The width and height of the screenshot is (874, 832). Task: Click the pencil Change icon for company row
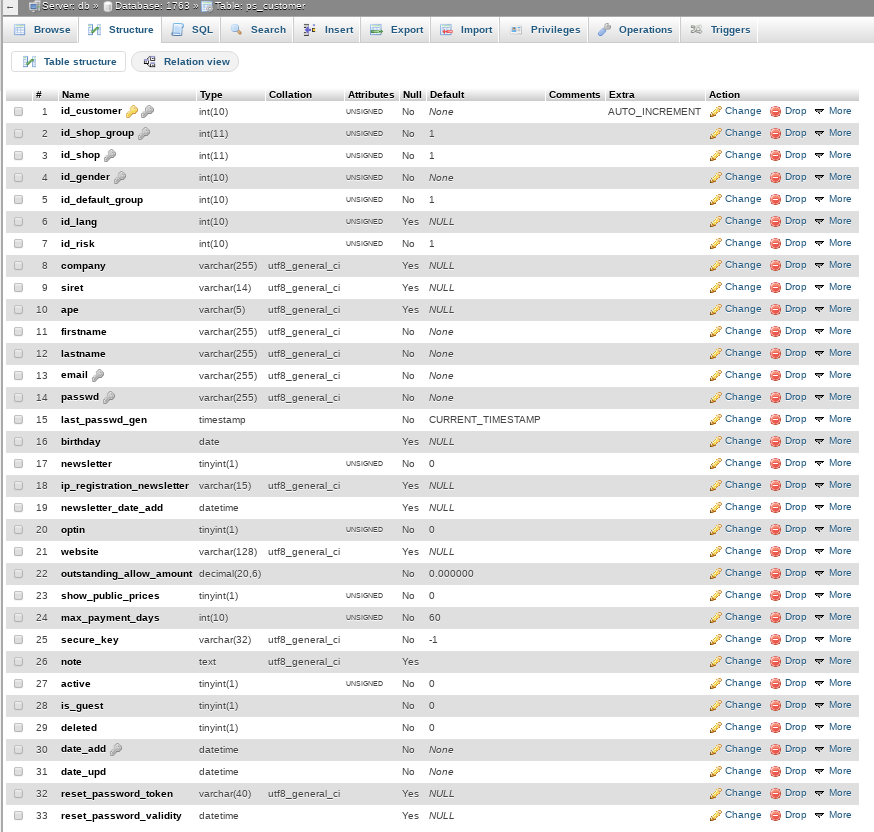(716, 266)
